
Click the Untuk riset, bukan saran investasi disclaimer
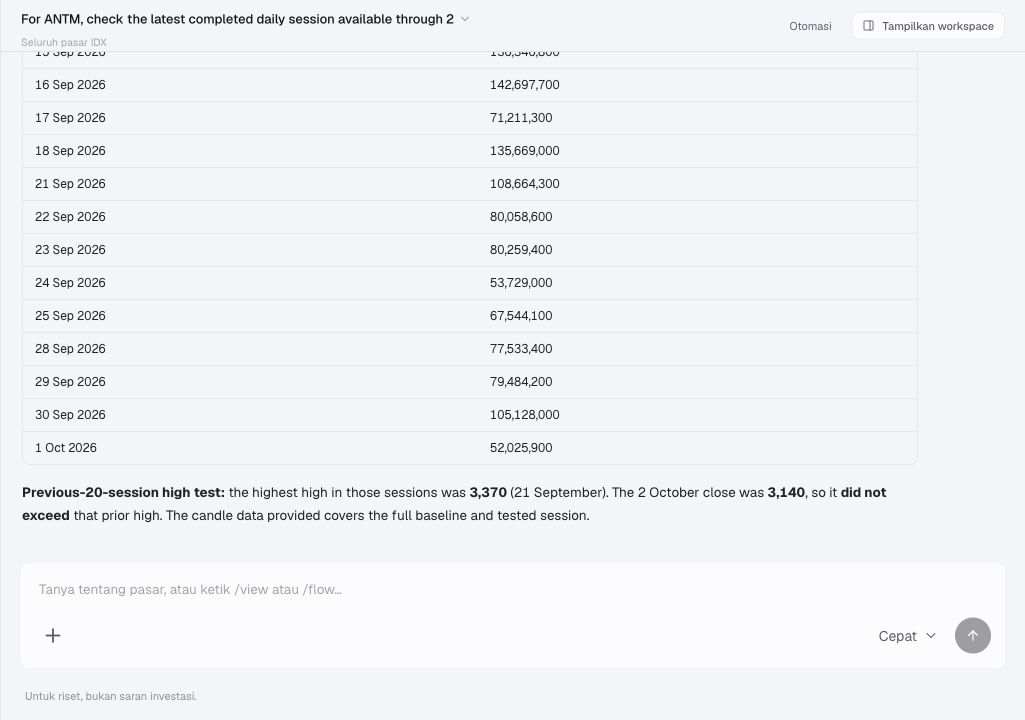click(x=110, y=696)
